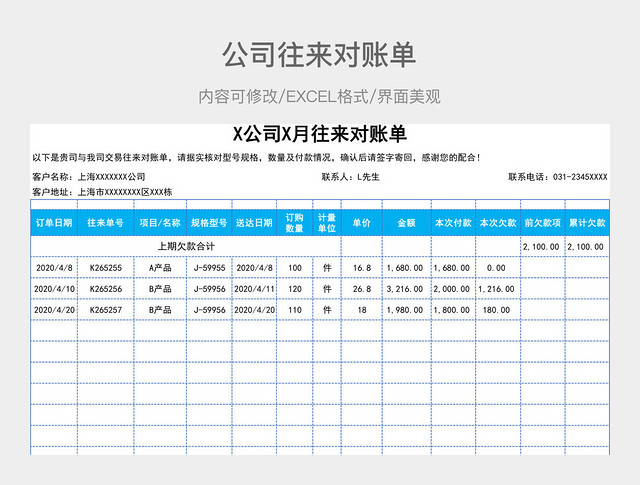Viewport: 640px width, 485px height.
Task: Select quantity cell 100
Action: coord(295,268)
